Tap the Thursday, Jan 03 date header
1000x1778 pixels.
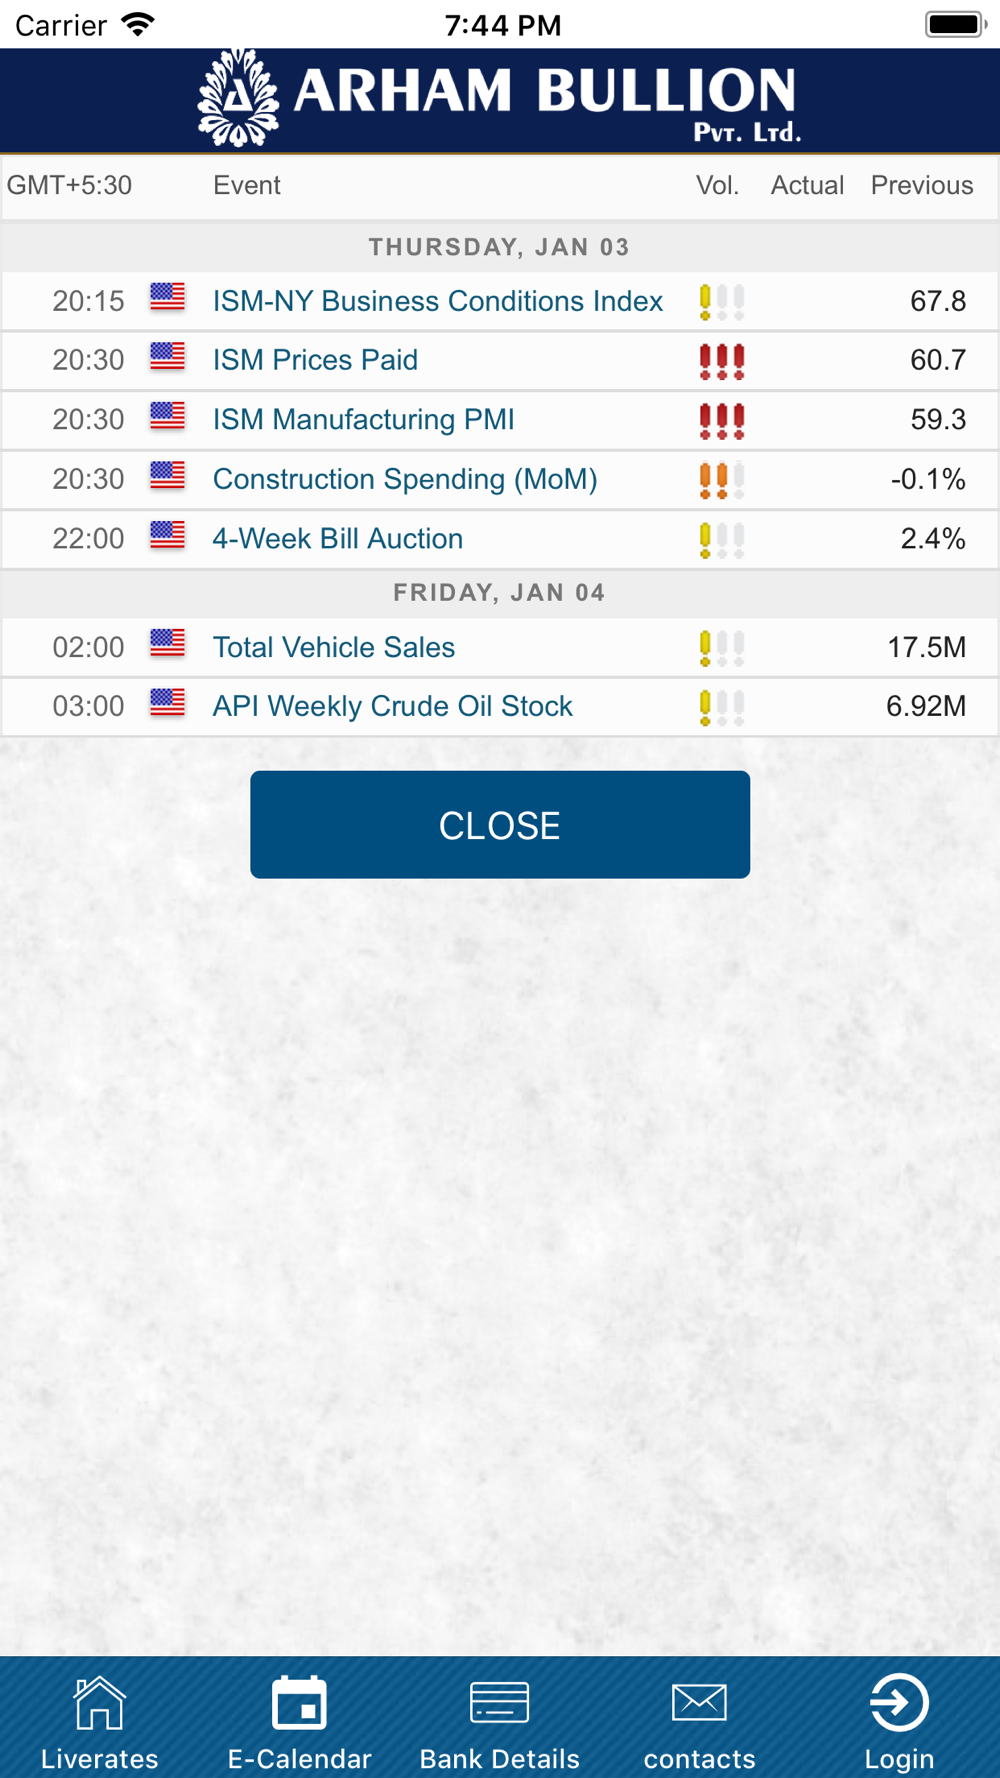[x=499, y=247]
